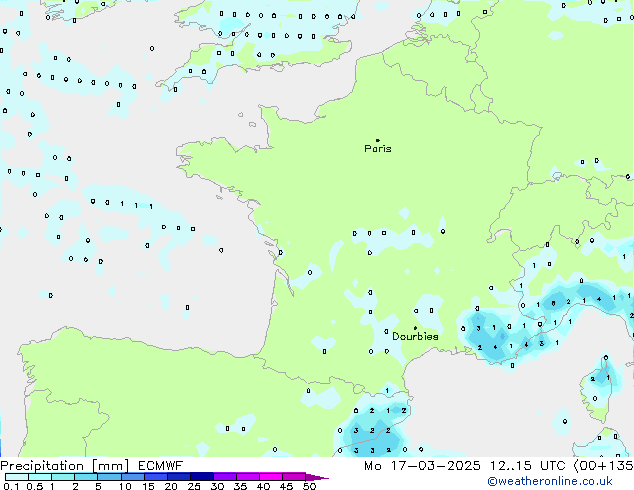
Task: Click the 2–5 mm legend color swatch
Action: (x=86, y=477)
